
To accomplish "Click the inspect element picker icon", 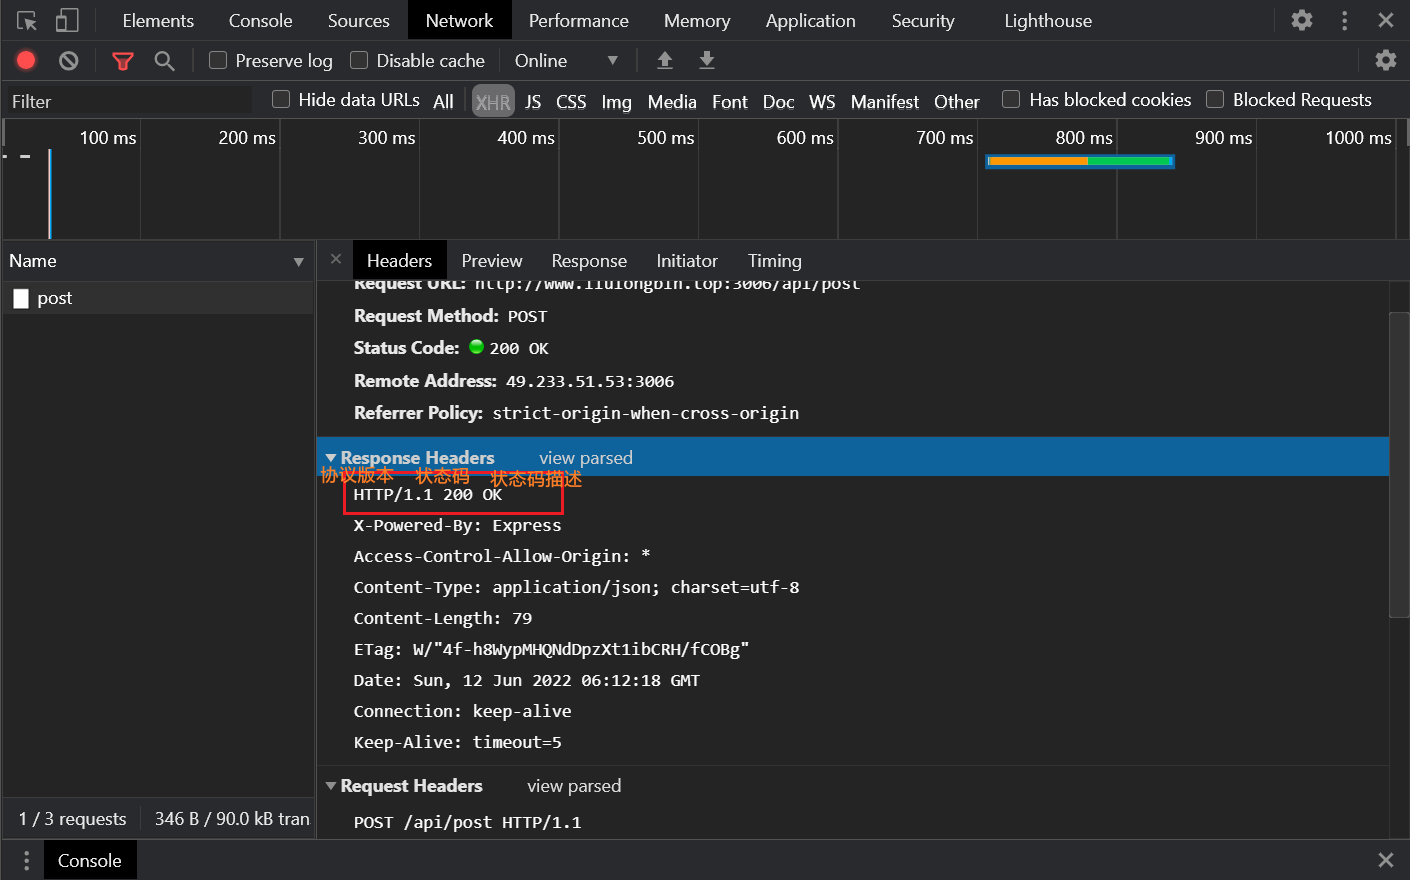I will click(x=27, y=21).
